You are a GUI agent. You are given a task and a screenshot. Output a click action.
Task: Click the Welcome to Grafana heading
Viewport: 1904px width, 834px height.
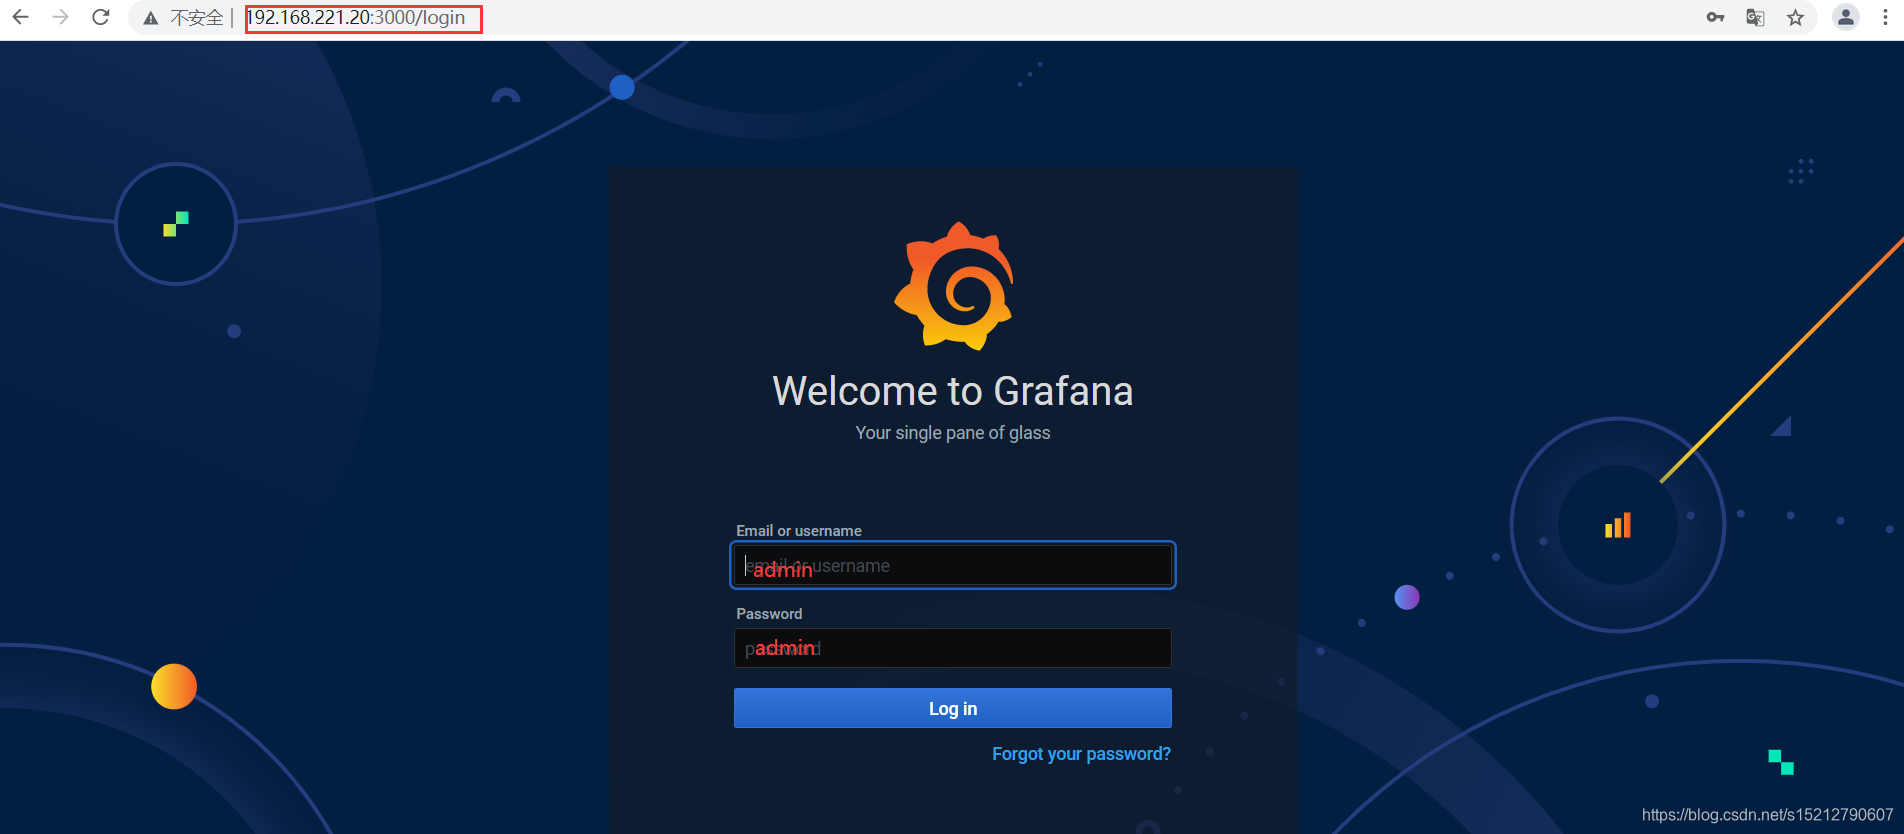click(x=953, y=391)
